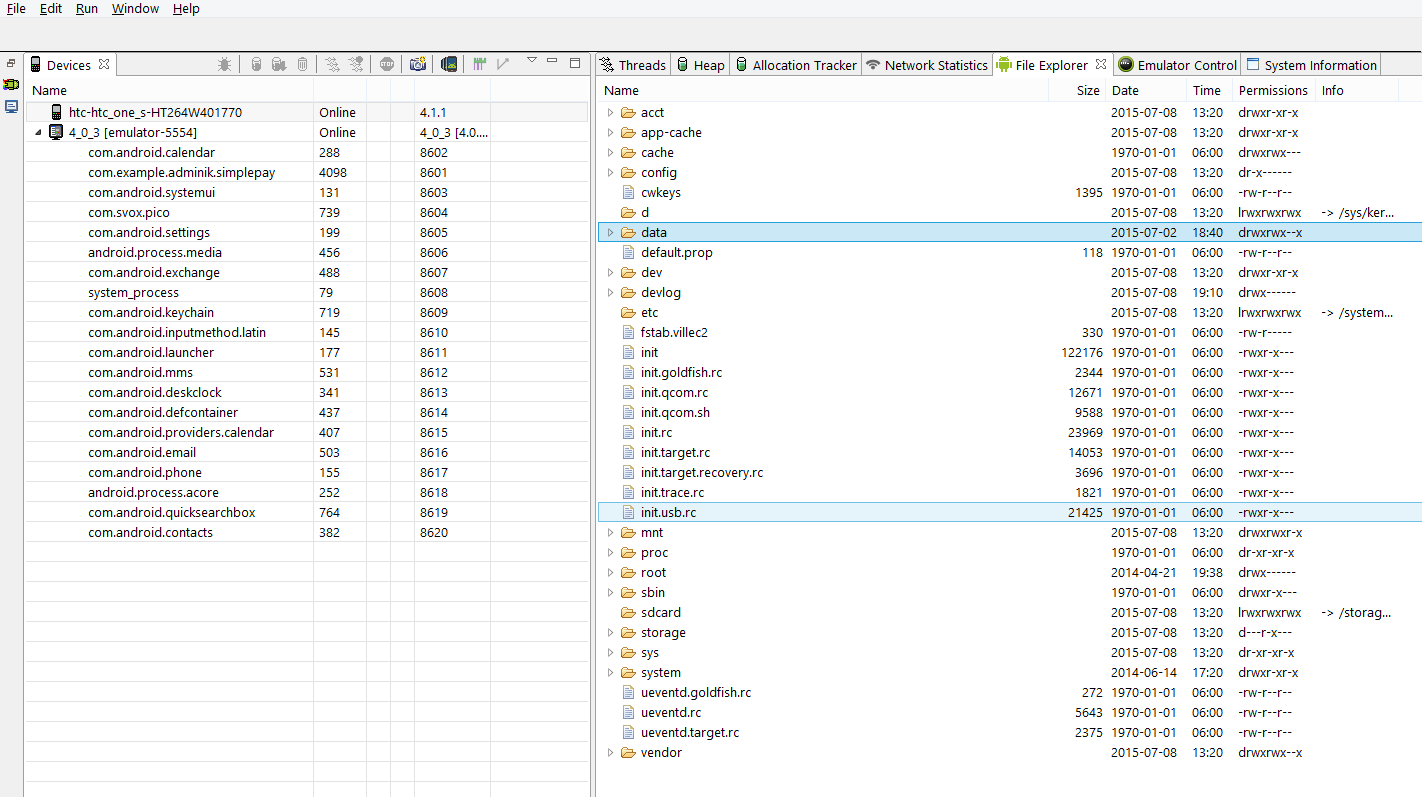Collapse the 4_0_3 emulator process list
Image resolution: width=1422 pixels, height=797 pixels.
[x=38, y=132]
